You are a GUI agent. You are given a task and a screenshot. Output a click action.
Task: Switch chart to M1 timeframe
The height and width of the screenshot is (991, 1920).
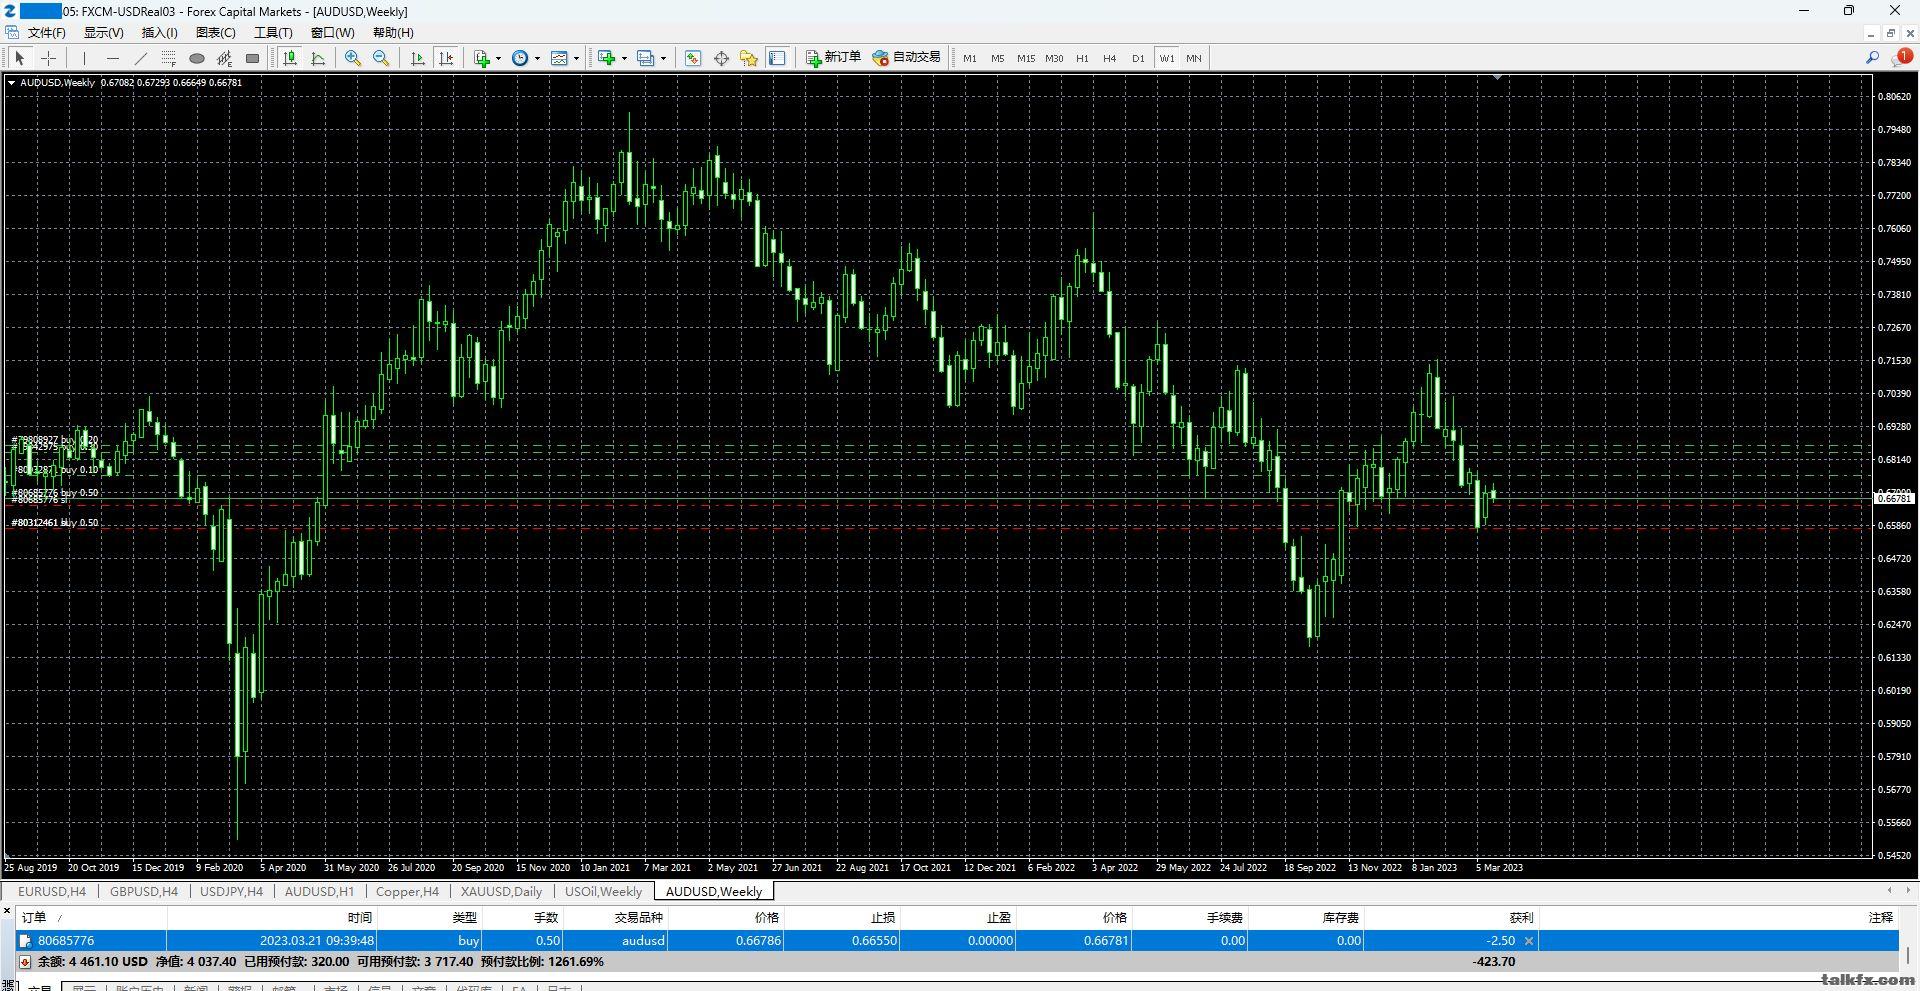point(970,58)
